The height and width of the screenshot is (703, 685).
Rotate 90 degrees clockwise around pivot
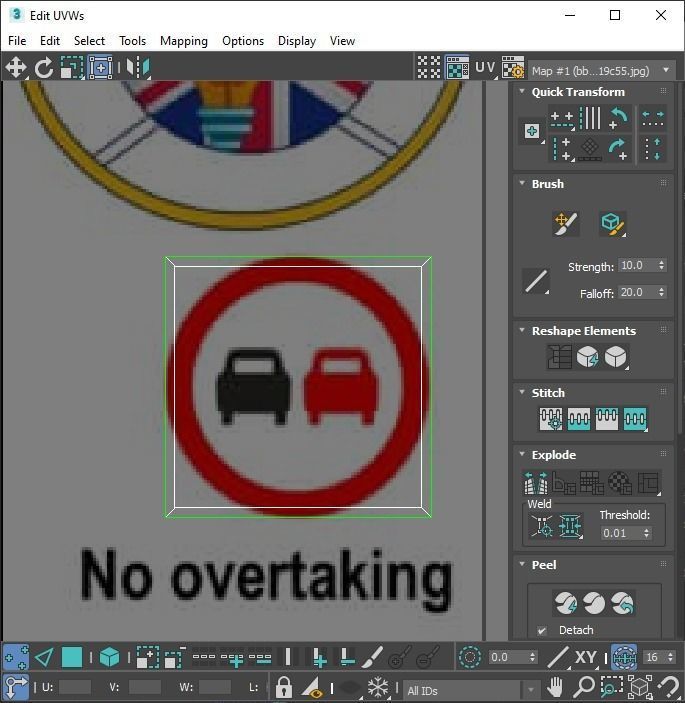tap(618, 149)
